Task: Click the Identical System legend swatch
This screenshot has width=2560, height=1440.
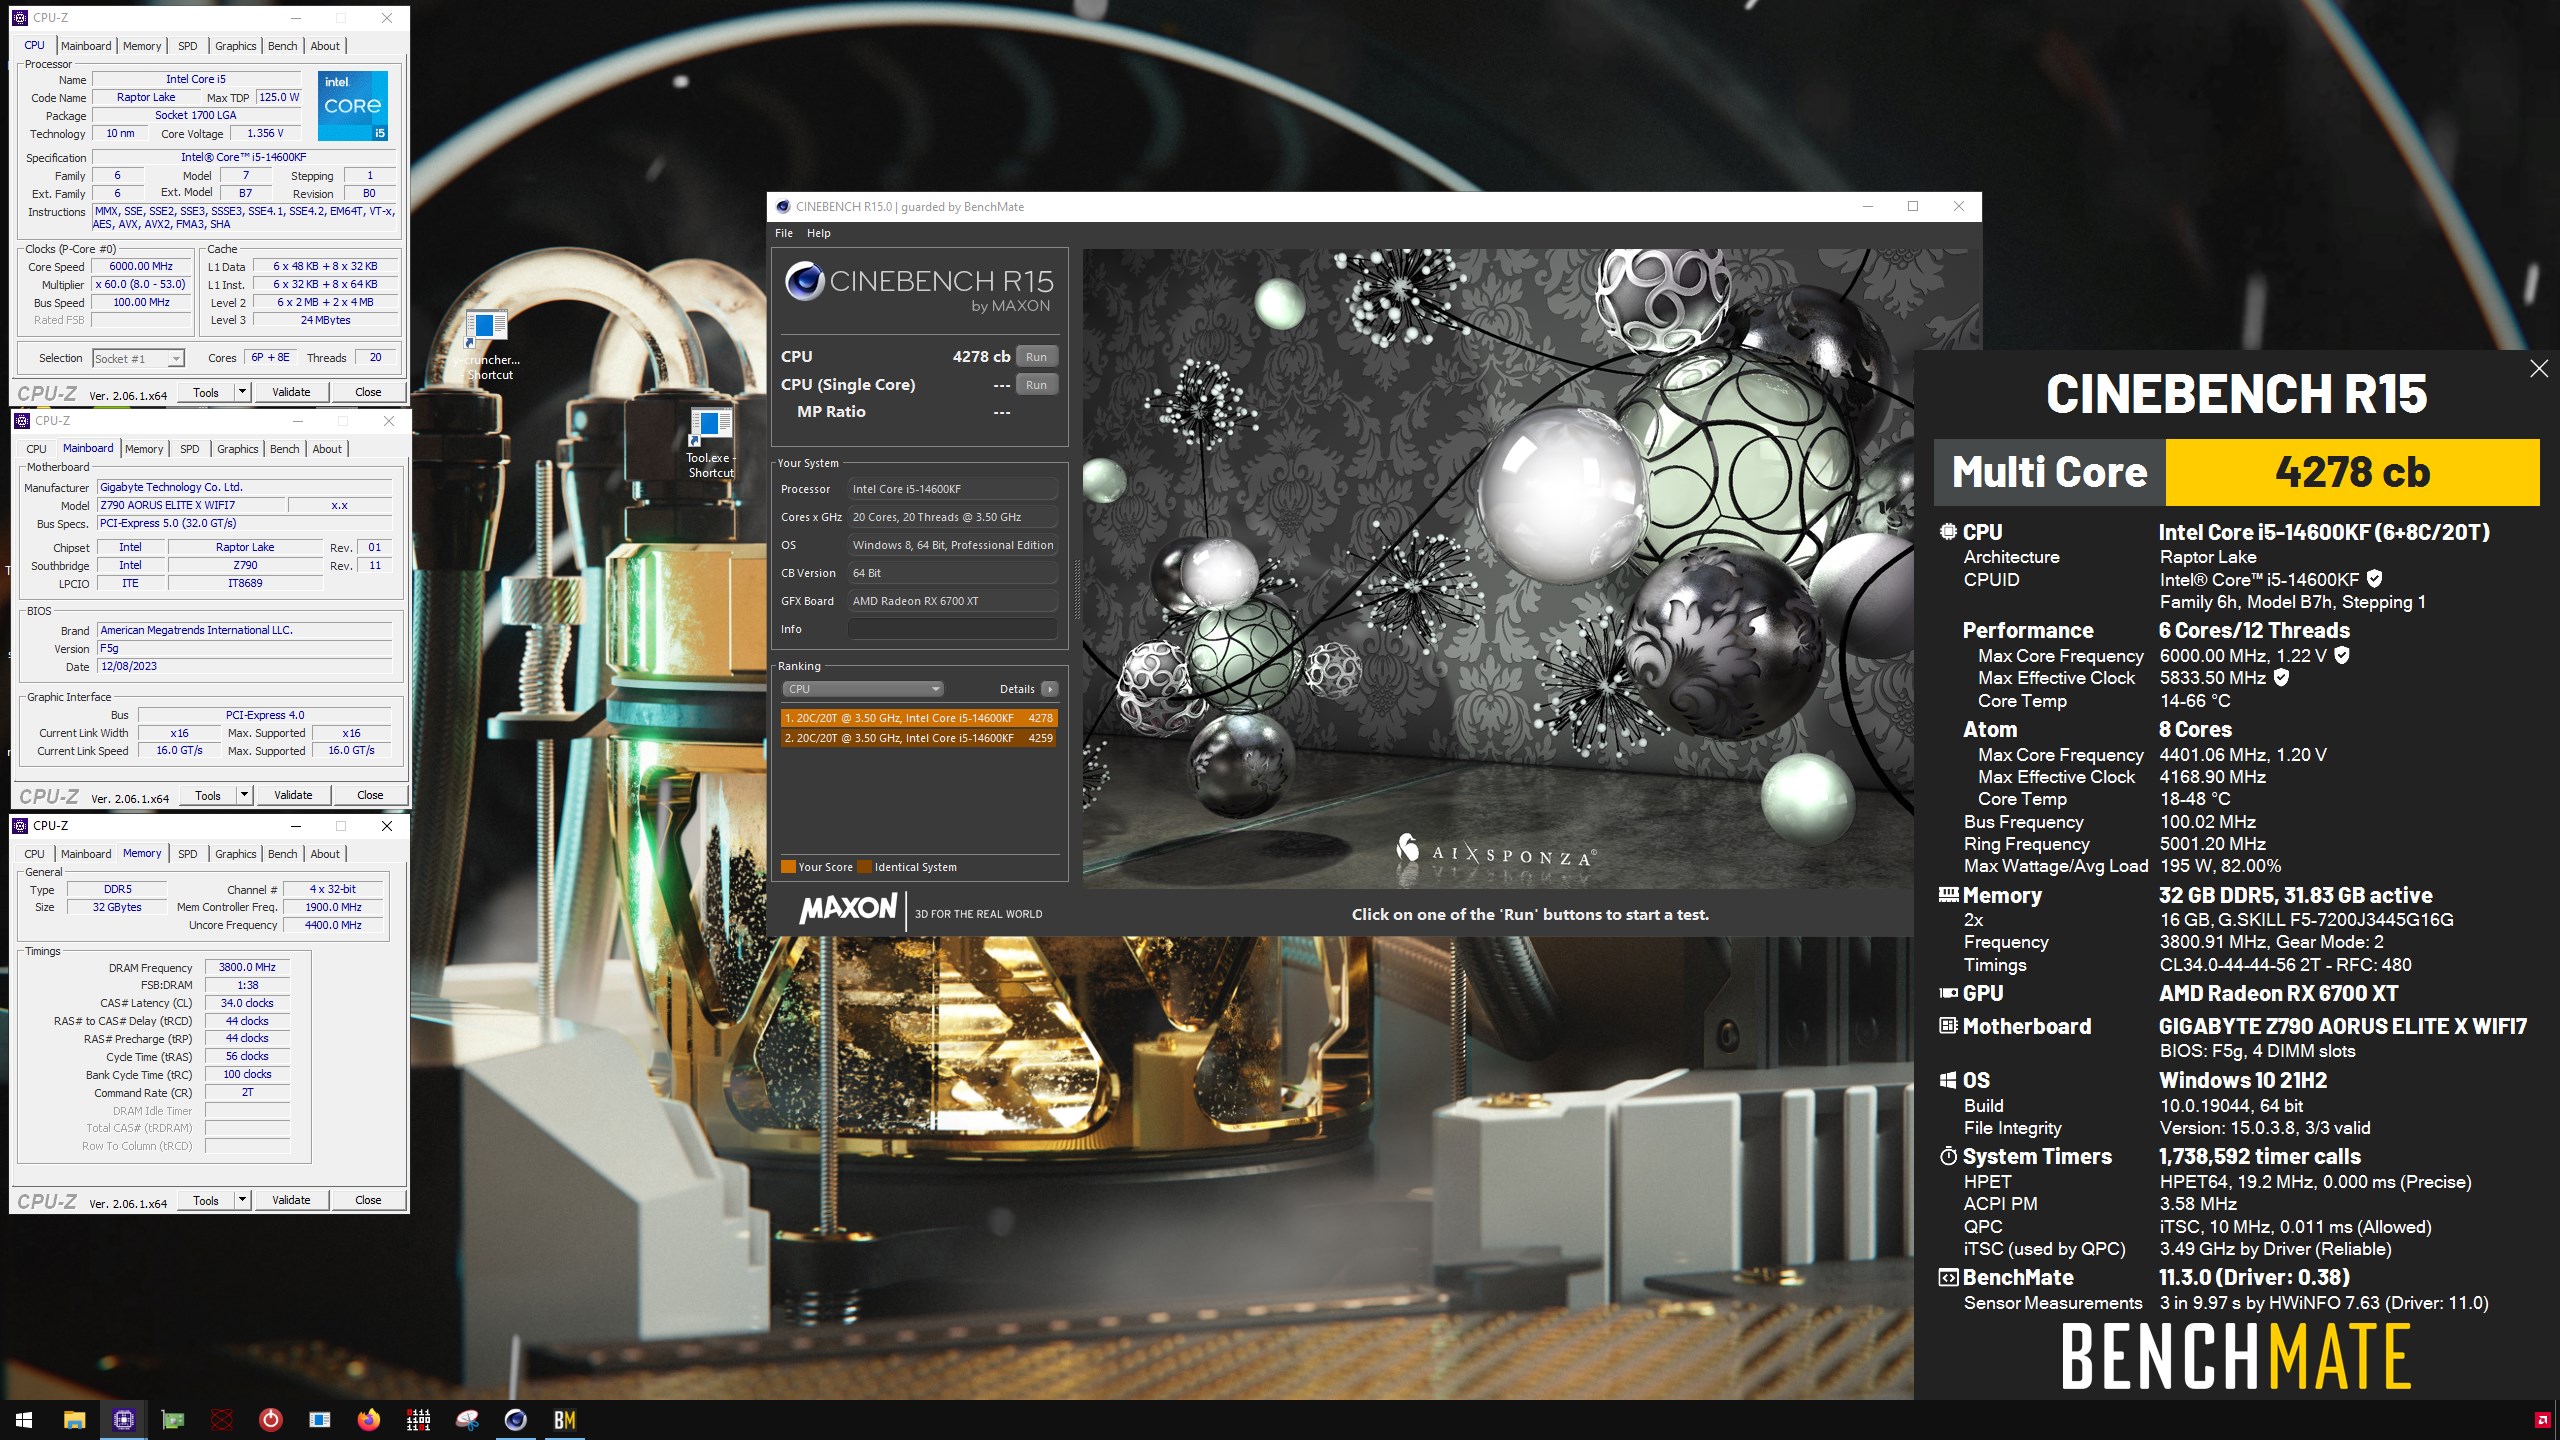Action: tap(865, 867)
